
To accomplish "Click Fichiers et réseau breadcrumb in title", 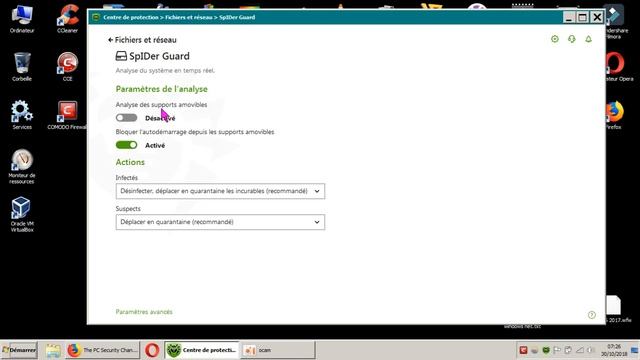I will coord(189,17).
